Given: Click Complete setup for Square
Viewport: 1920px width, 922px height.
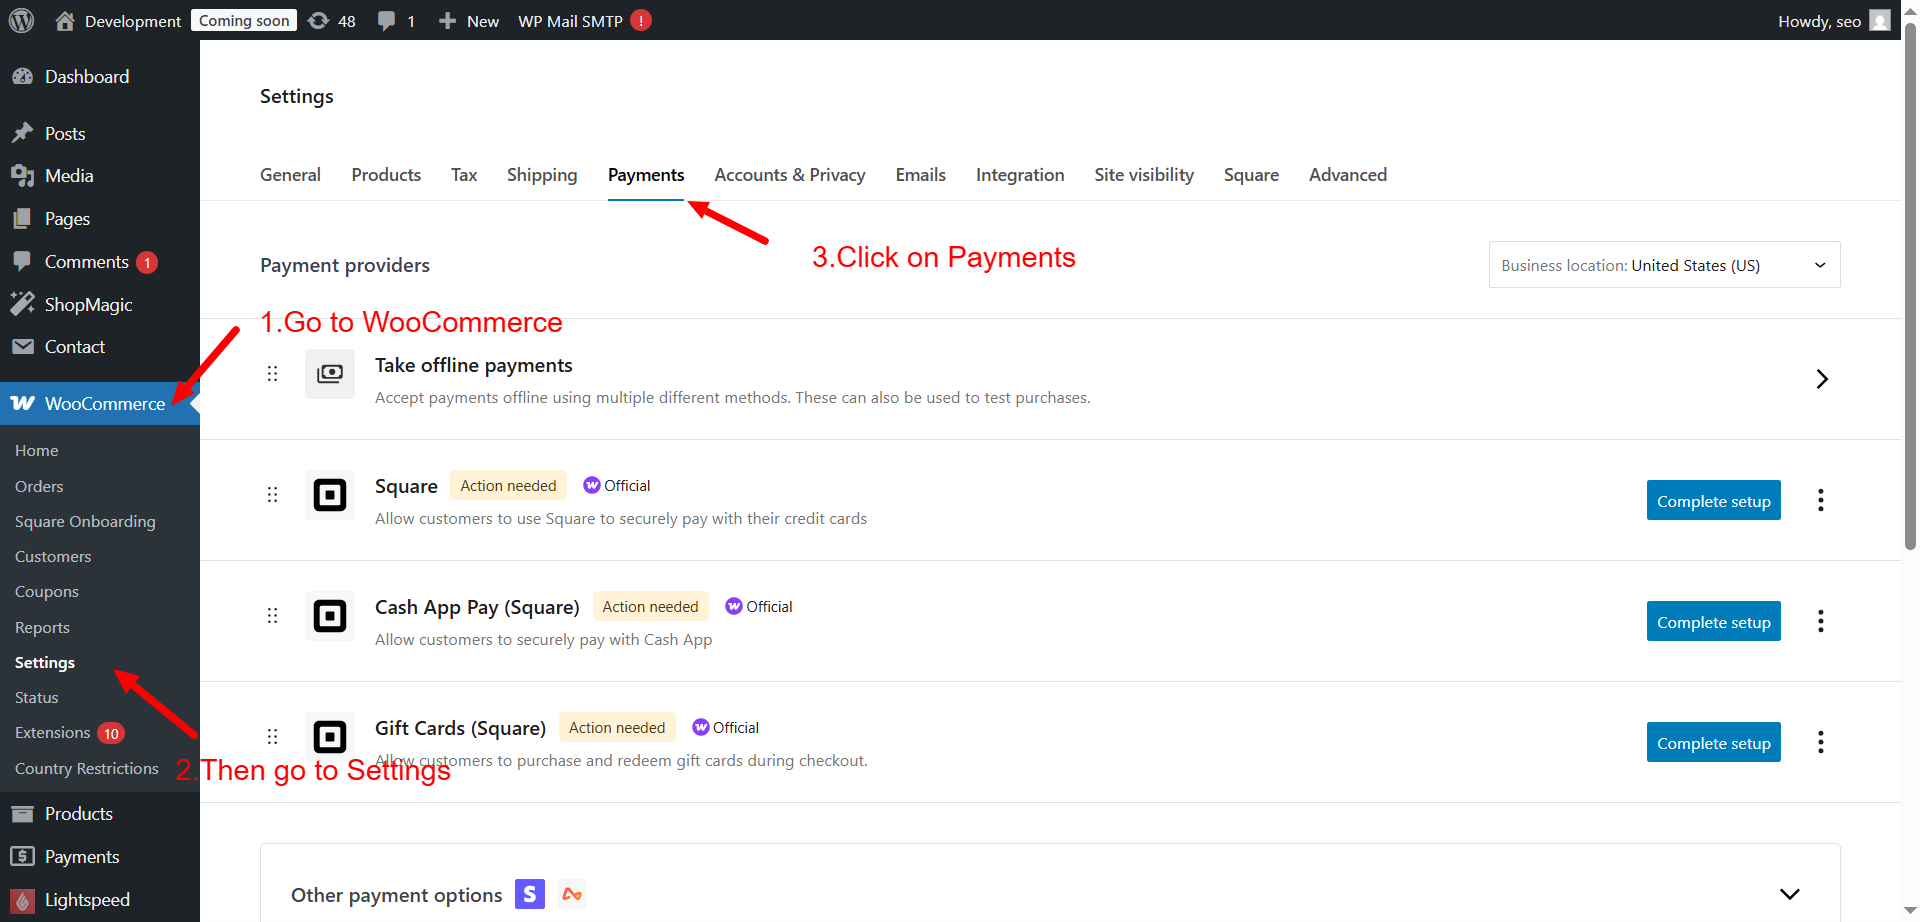Looking at the screenshot, I should [x=1714, y=500].
